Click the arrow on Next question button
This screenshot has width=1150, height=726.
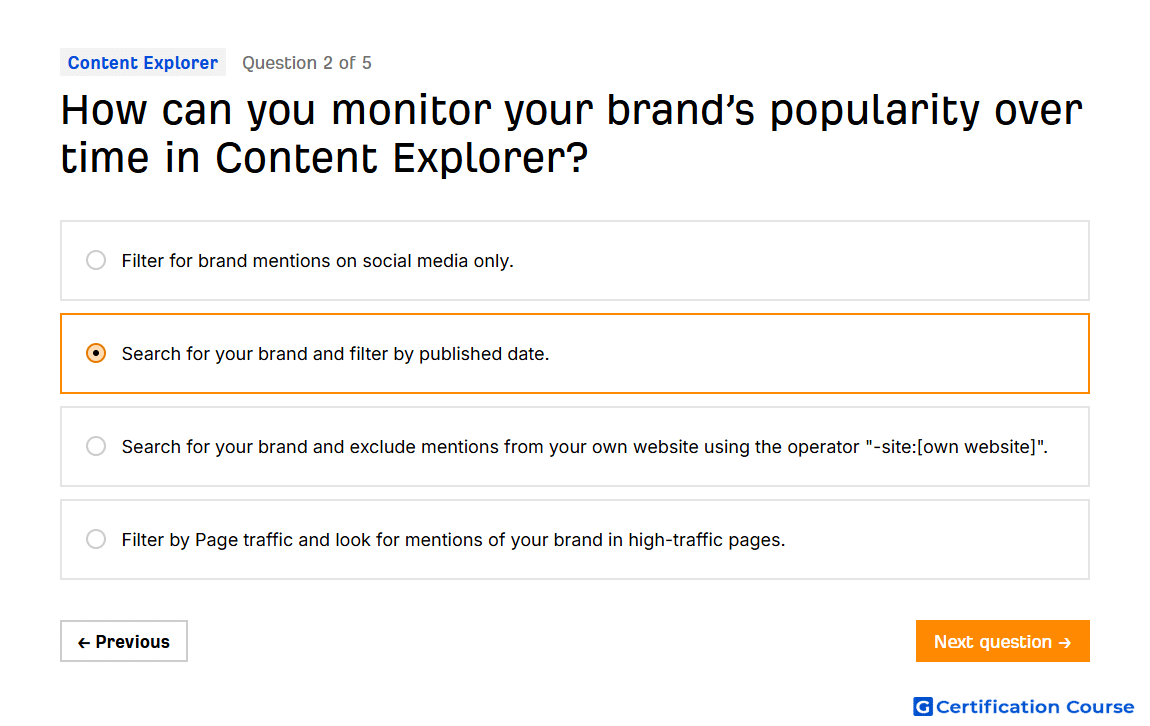pyautogui.click(x=1065, y=643)
